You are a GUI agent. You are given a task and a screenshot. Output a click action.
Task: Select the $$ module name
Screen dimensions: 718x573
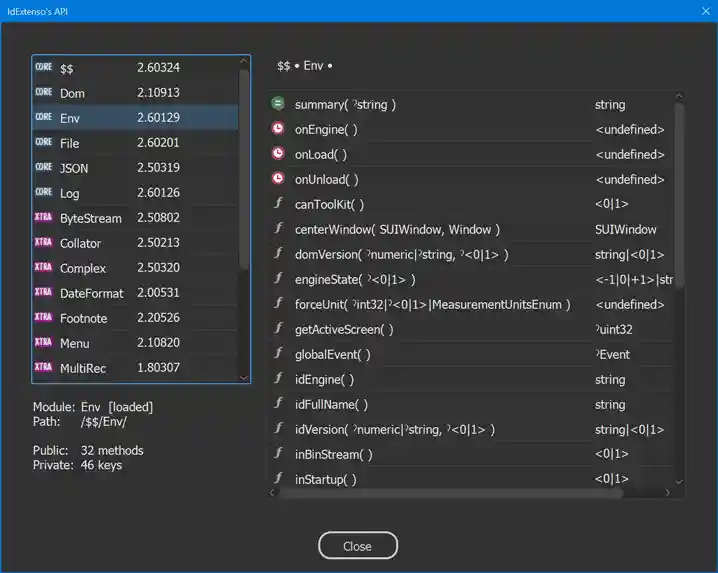click(x=67, y=69)
